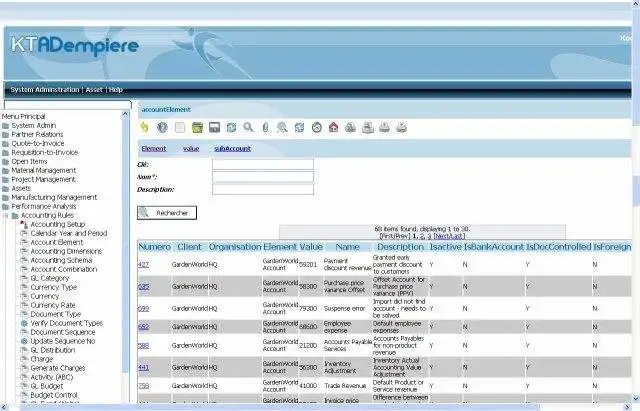Click the round clock history icon
The image size is (640, 411).
tap(317, 127)
